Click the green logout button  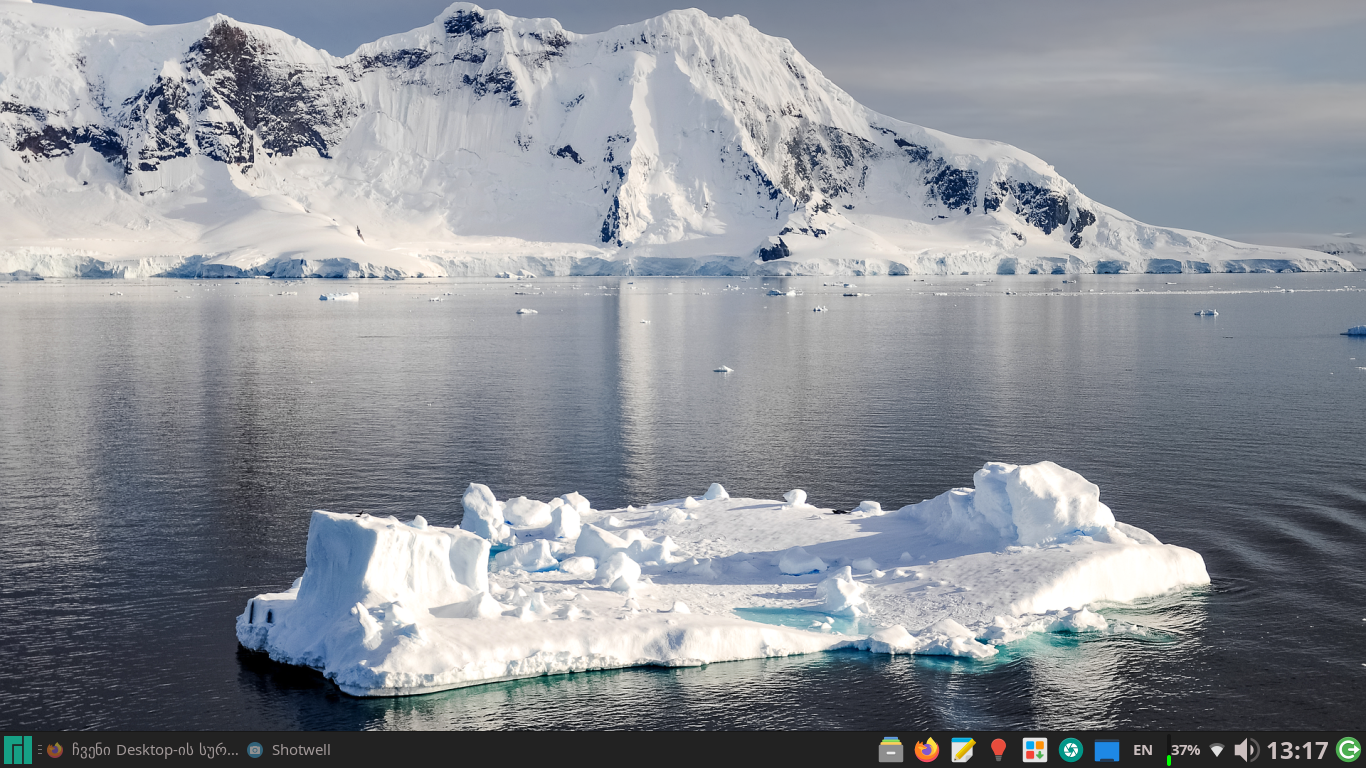click(1348, 750)
